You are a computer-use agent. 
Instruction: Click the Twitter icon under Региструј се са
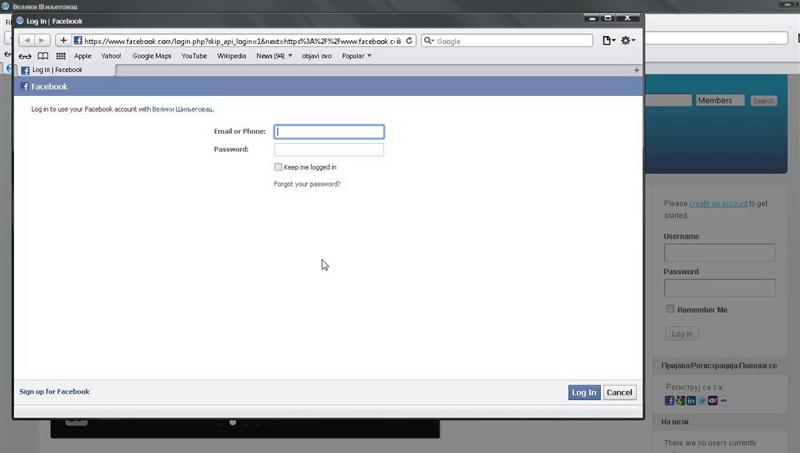pos(702,400)
